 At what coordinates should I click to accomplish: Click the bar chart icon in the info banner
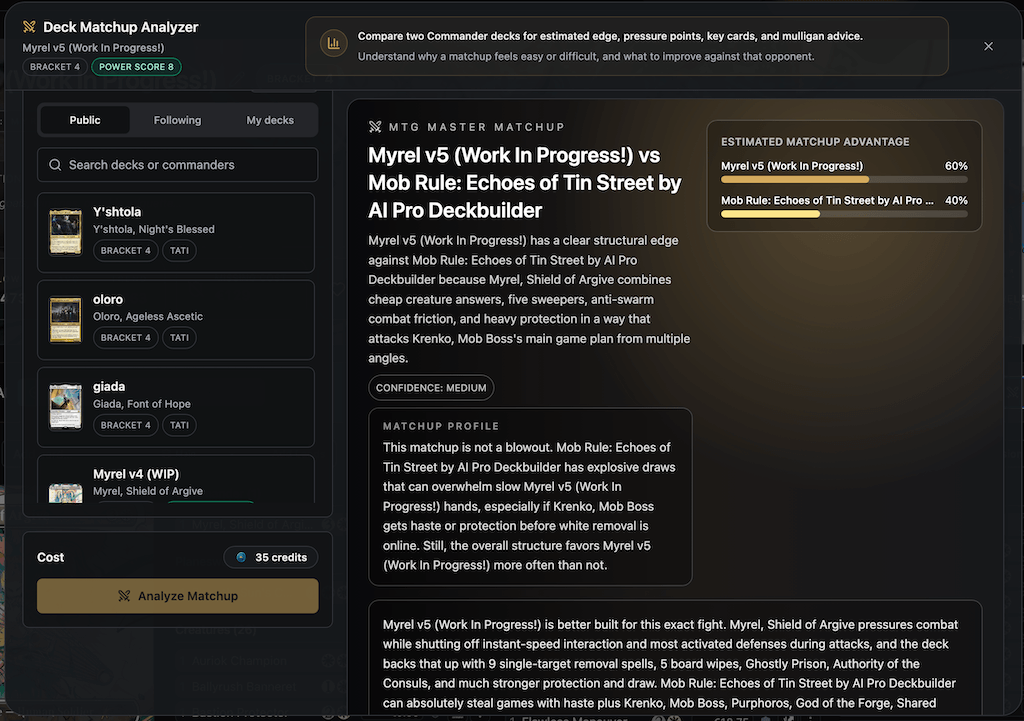(x=334, y=44)
